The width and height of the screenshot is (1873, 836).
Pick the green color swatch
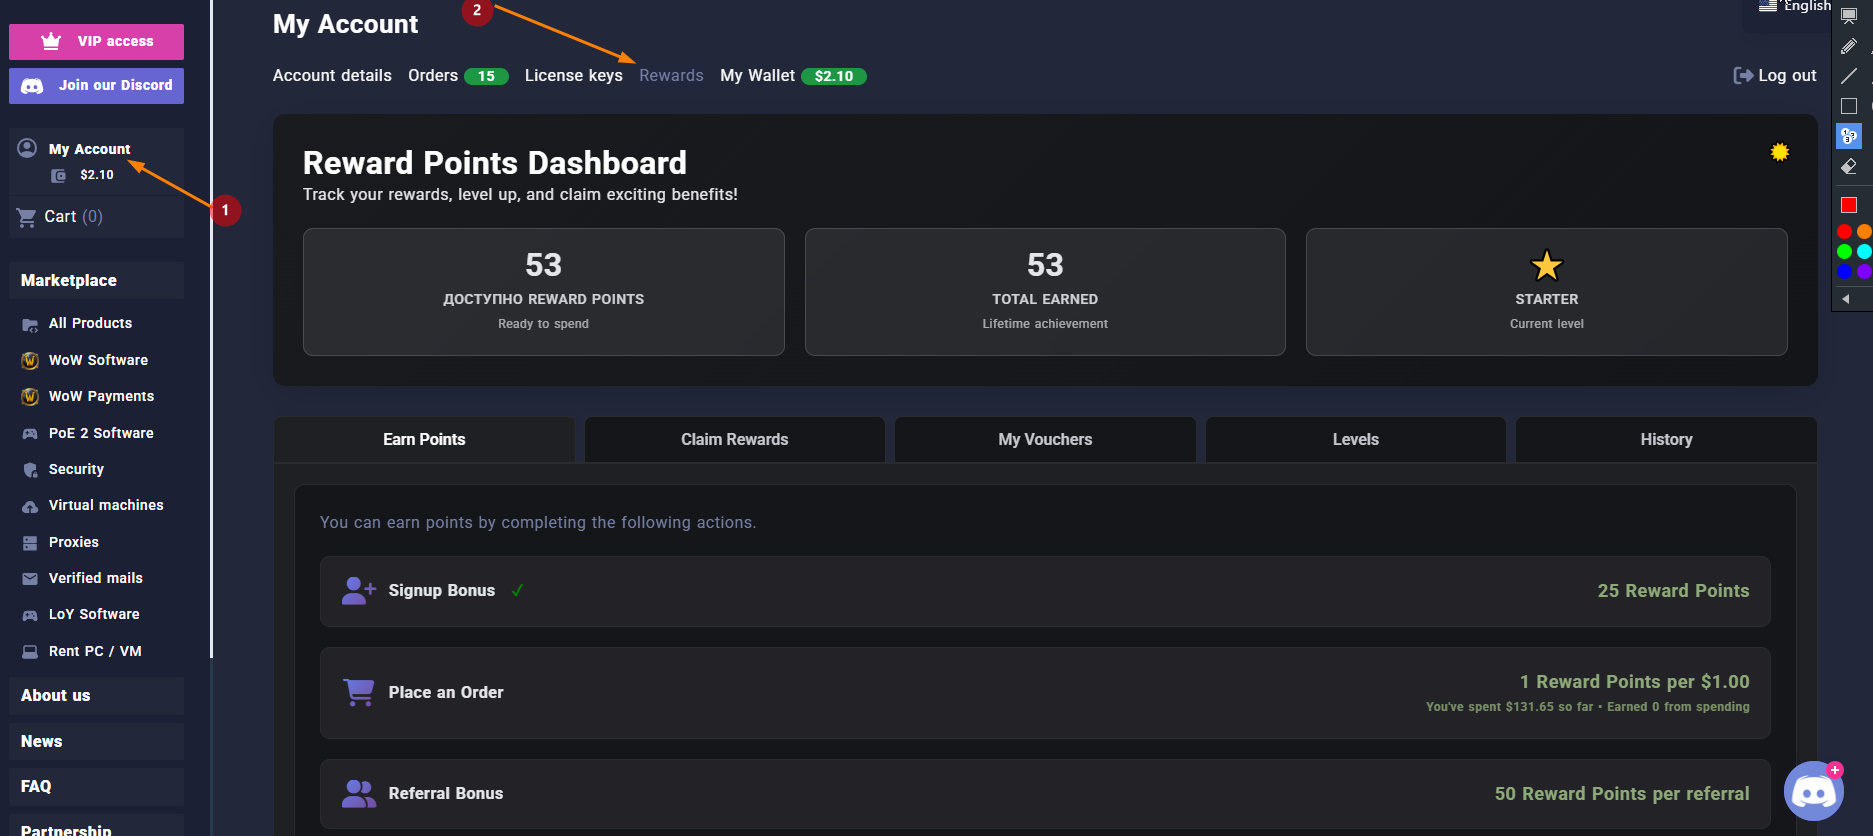coord(1844,252)
